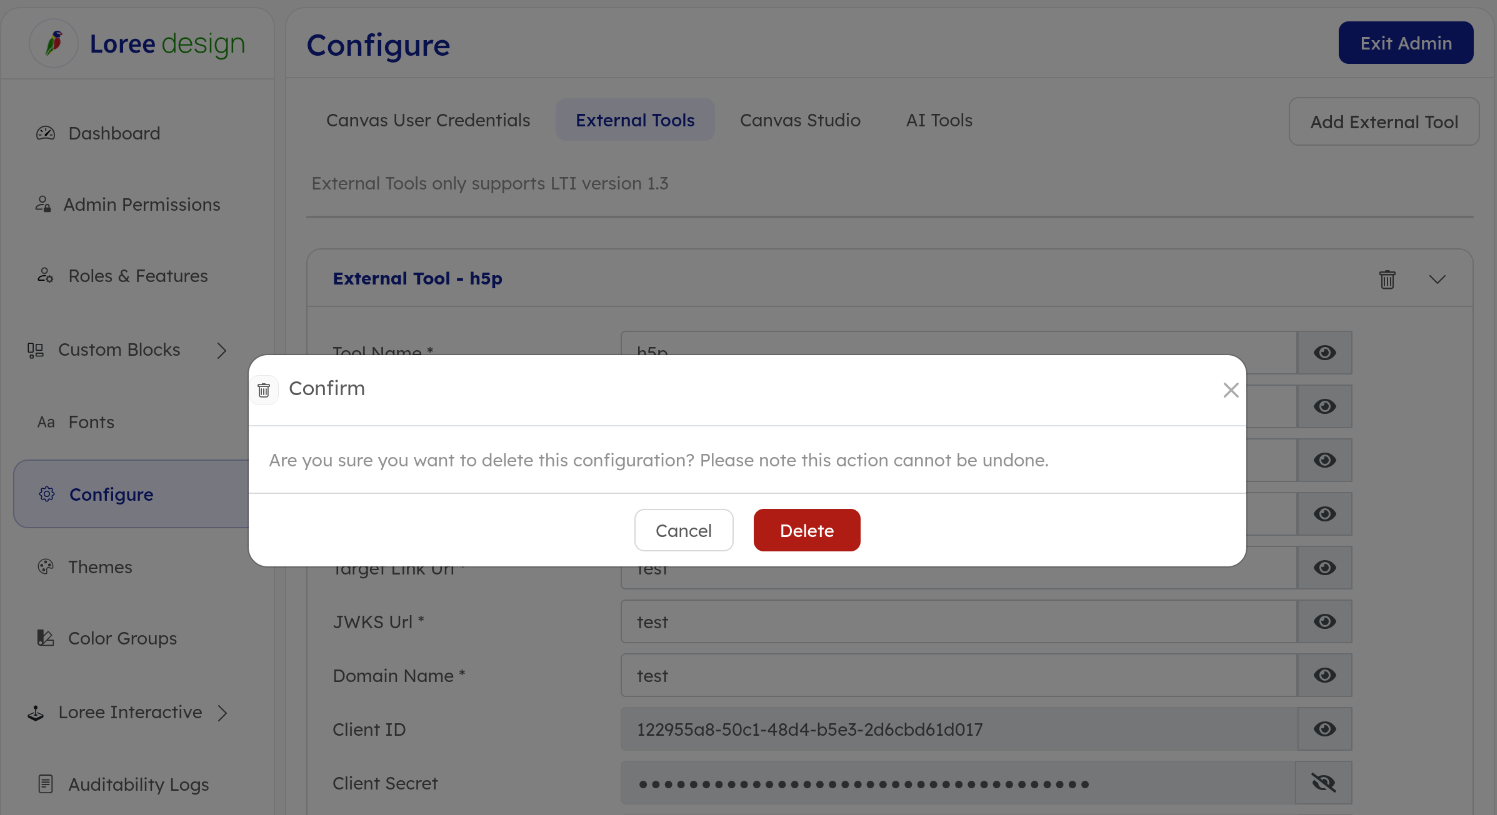Collapse the External Tool h5p panel
The height and width of the screenshot is (815, 1497).
point(1437,279)
